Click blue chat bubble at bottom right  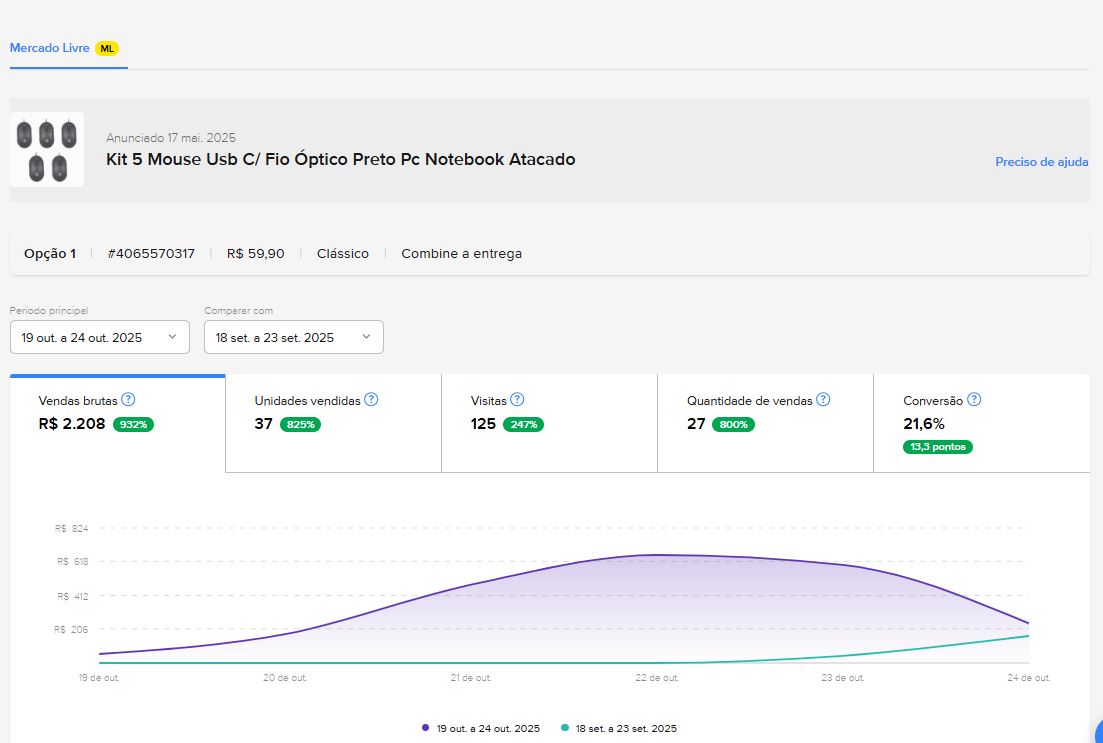coord(1097,733)
